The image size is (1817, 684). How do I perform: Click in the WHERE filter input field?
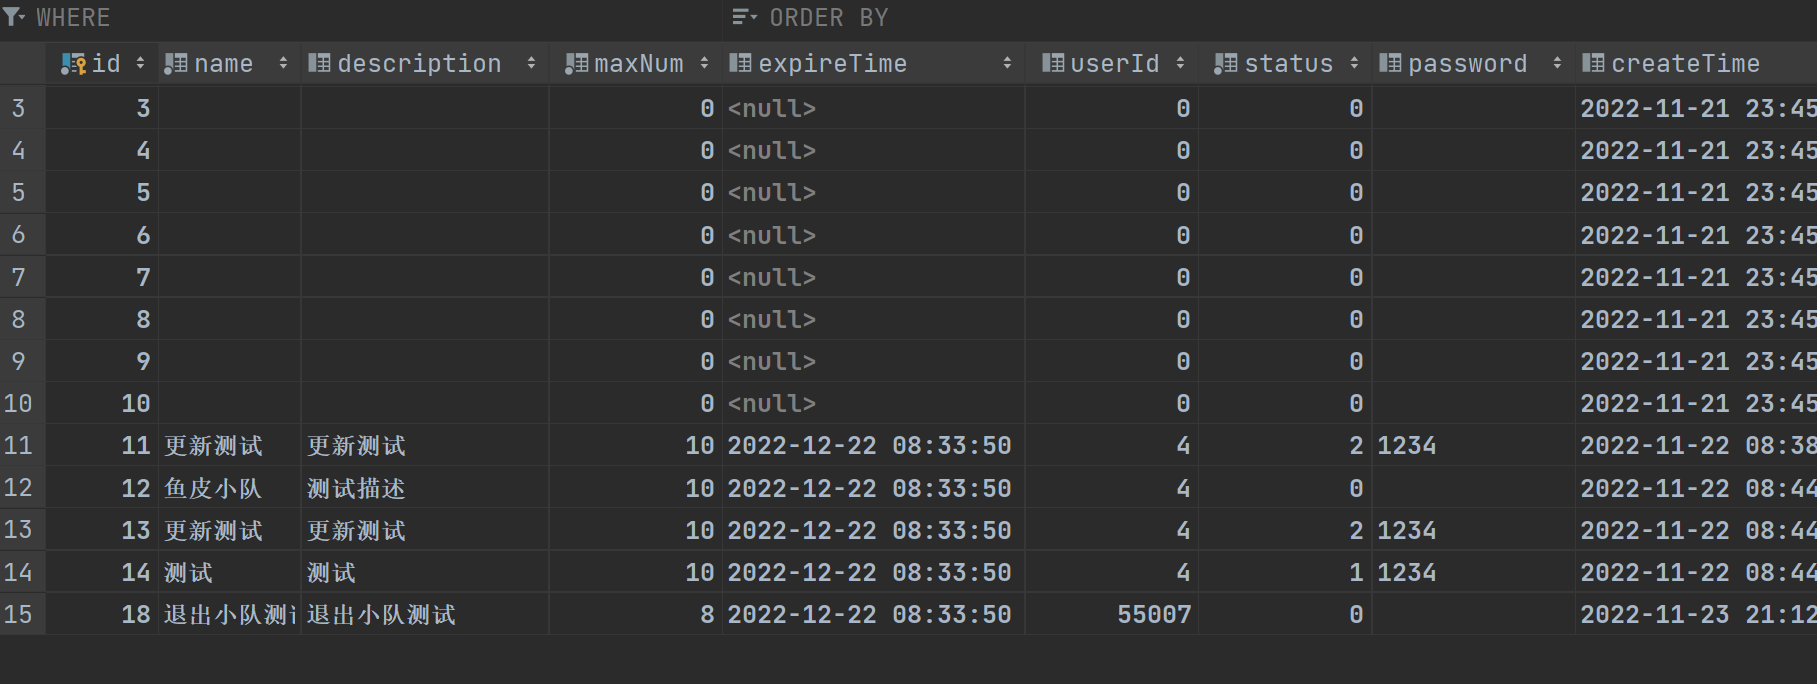400,18
